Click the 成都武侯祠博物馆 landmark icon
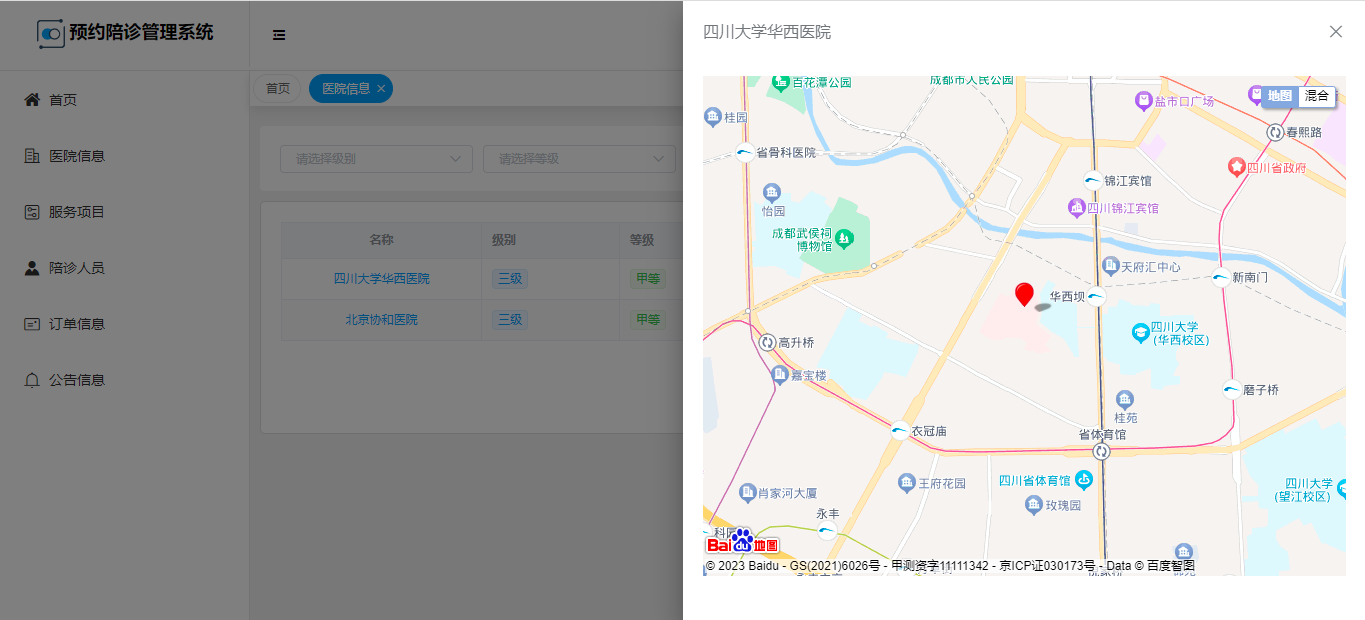This screenshot has height=620, width=1365. [844, 239]
